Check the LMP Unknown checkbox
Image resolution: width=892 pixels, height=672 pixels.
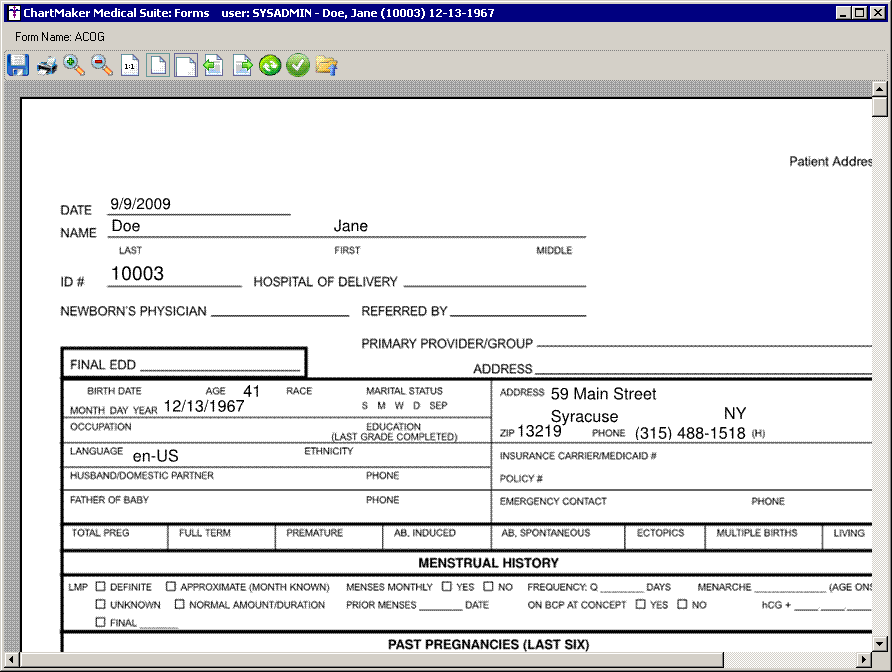(x=100, y=604)
